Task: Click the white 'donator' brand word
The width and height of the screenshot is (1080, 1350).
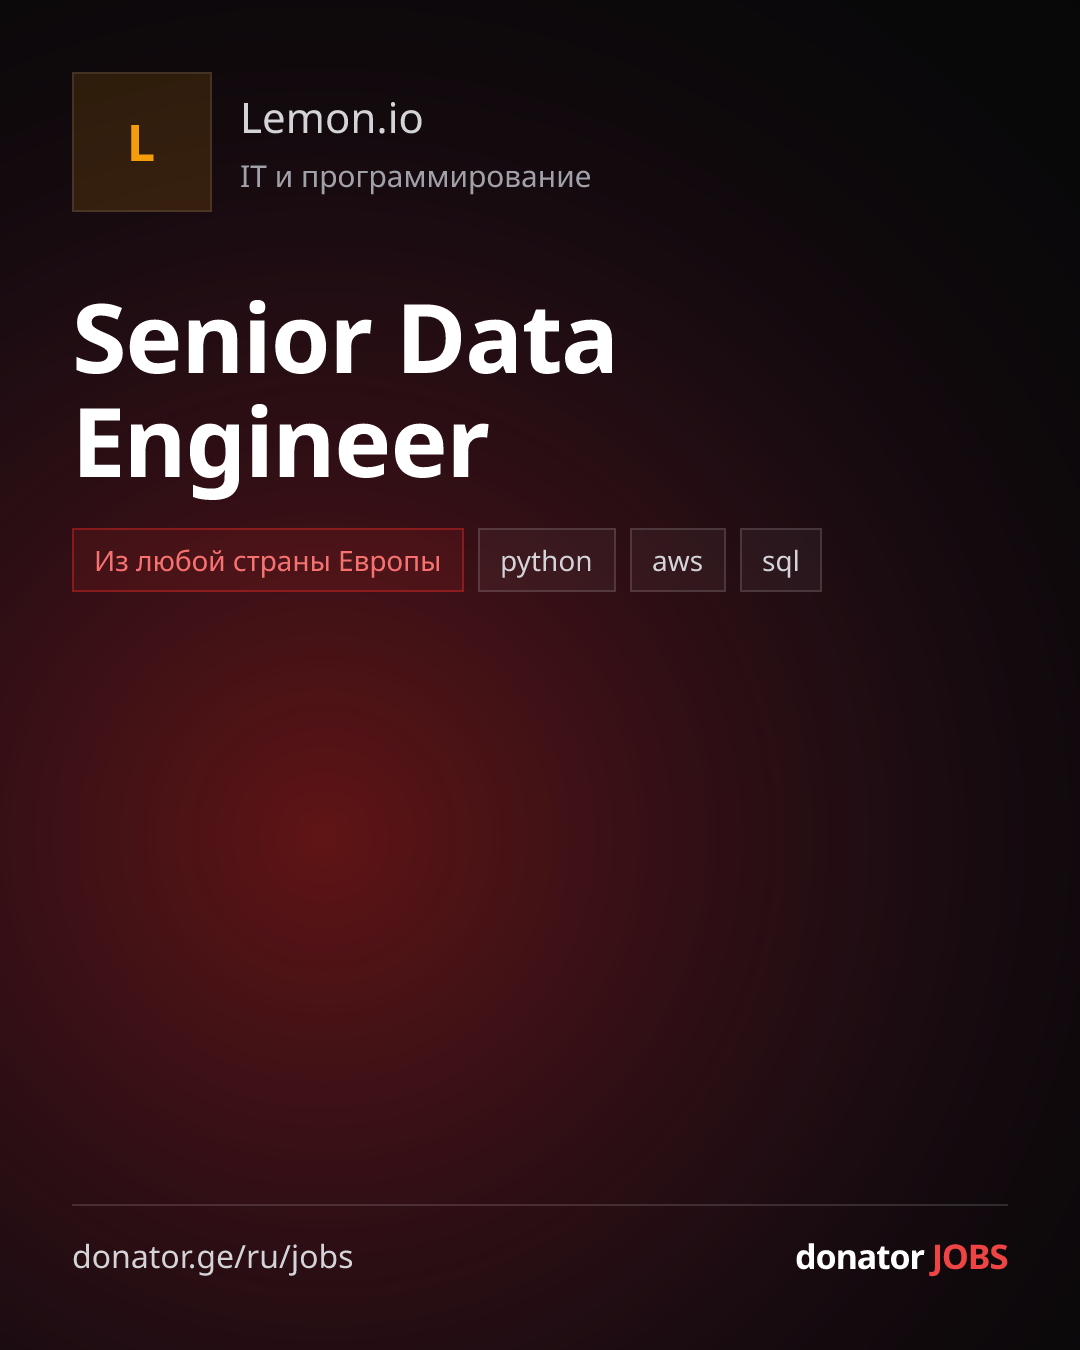Action: 859,1257
